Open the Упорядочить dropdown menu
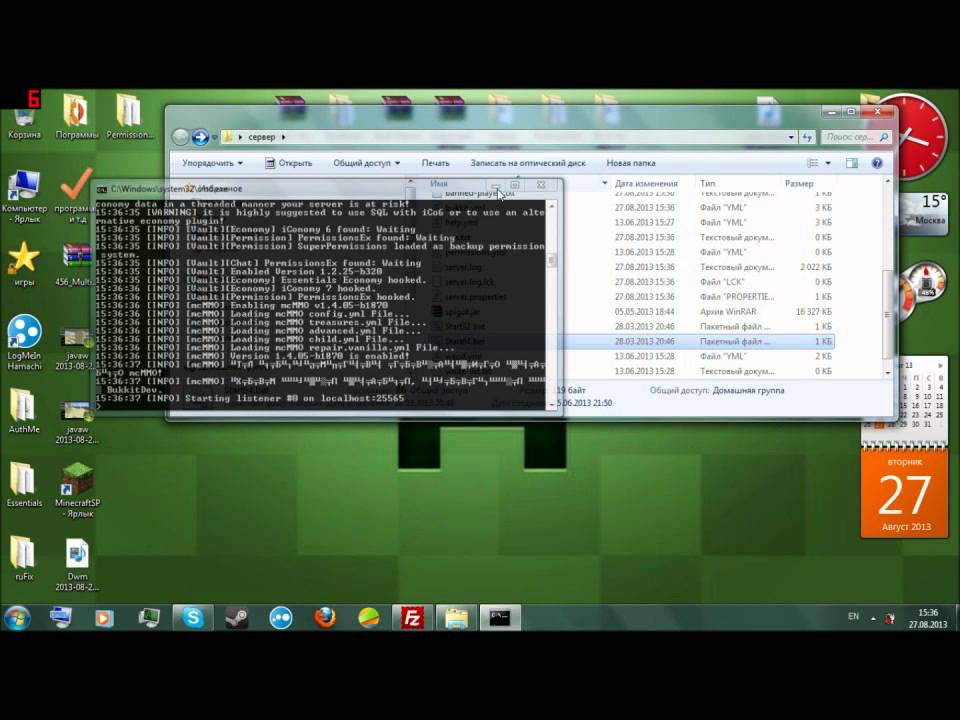The height and width of the screenshot is (720, 960). (x=212, y=163)
